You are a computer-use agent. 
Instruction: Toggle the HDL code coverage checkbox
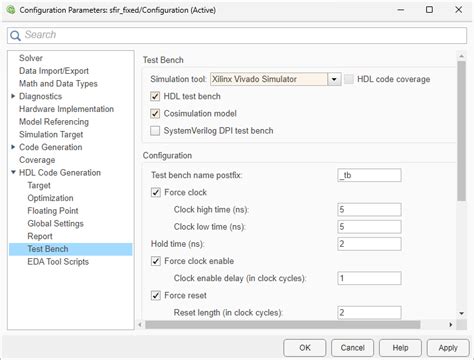coord(349,79)
